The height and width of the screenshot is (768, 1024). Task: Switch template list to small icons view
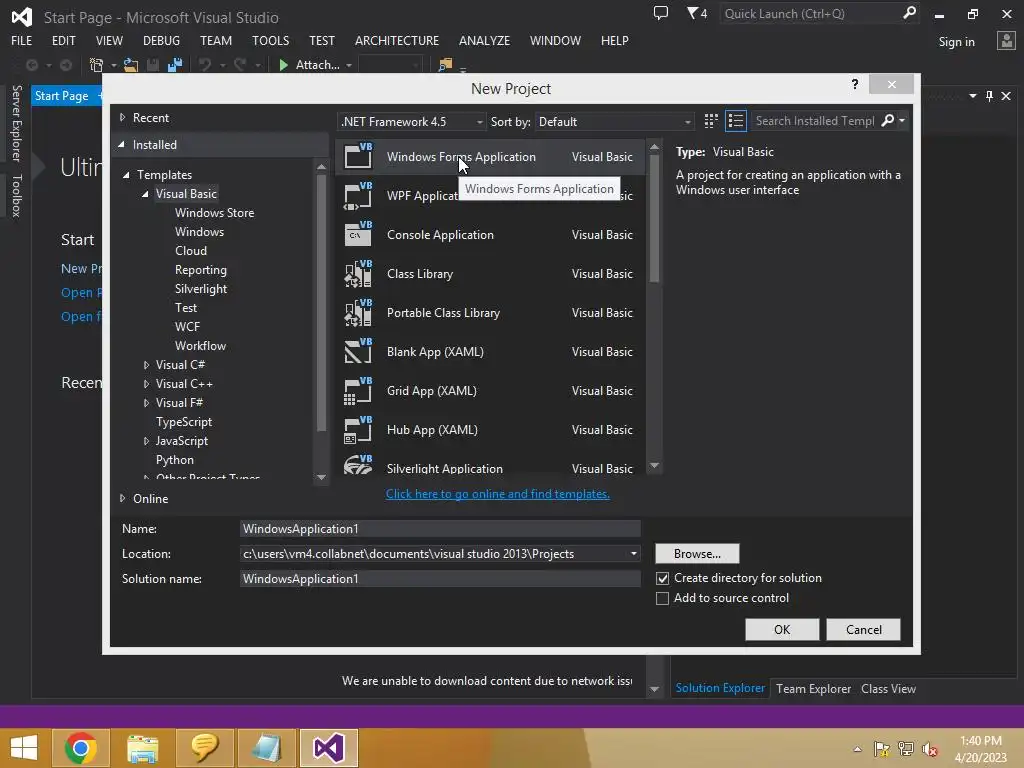pyautogui.click(x=711, y=121)
